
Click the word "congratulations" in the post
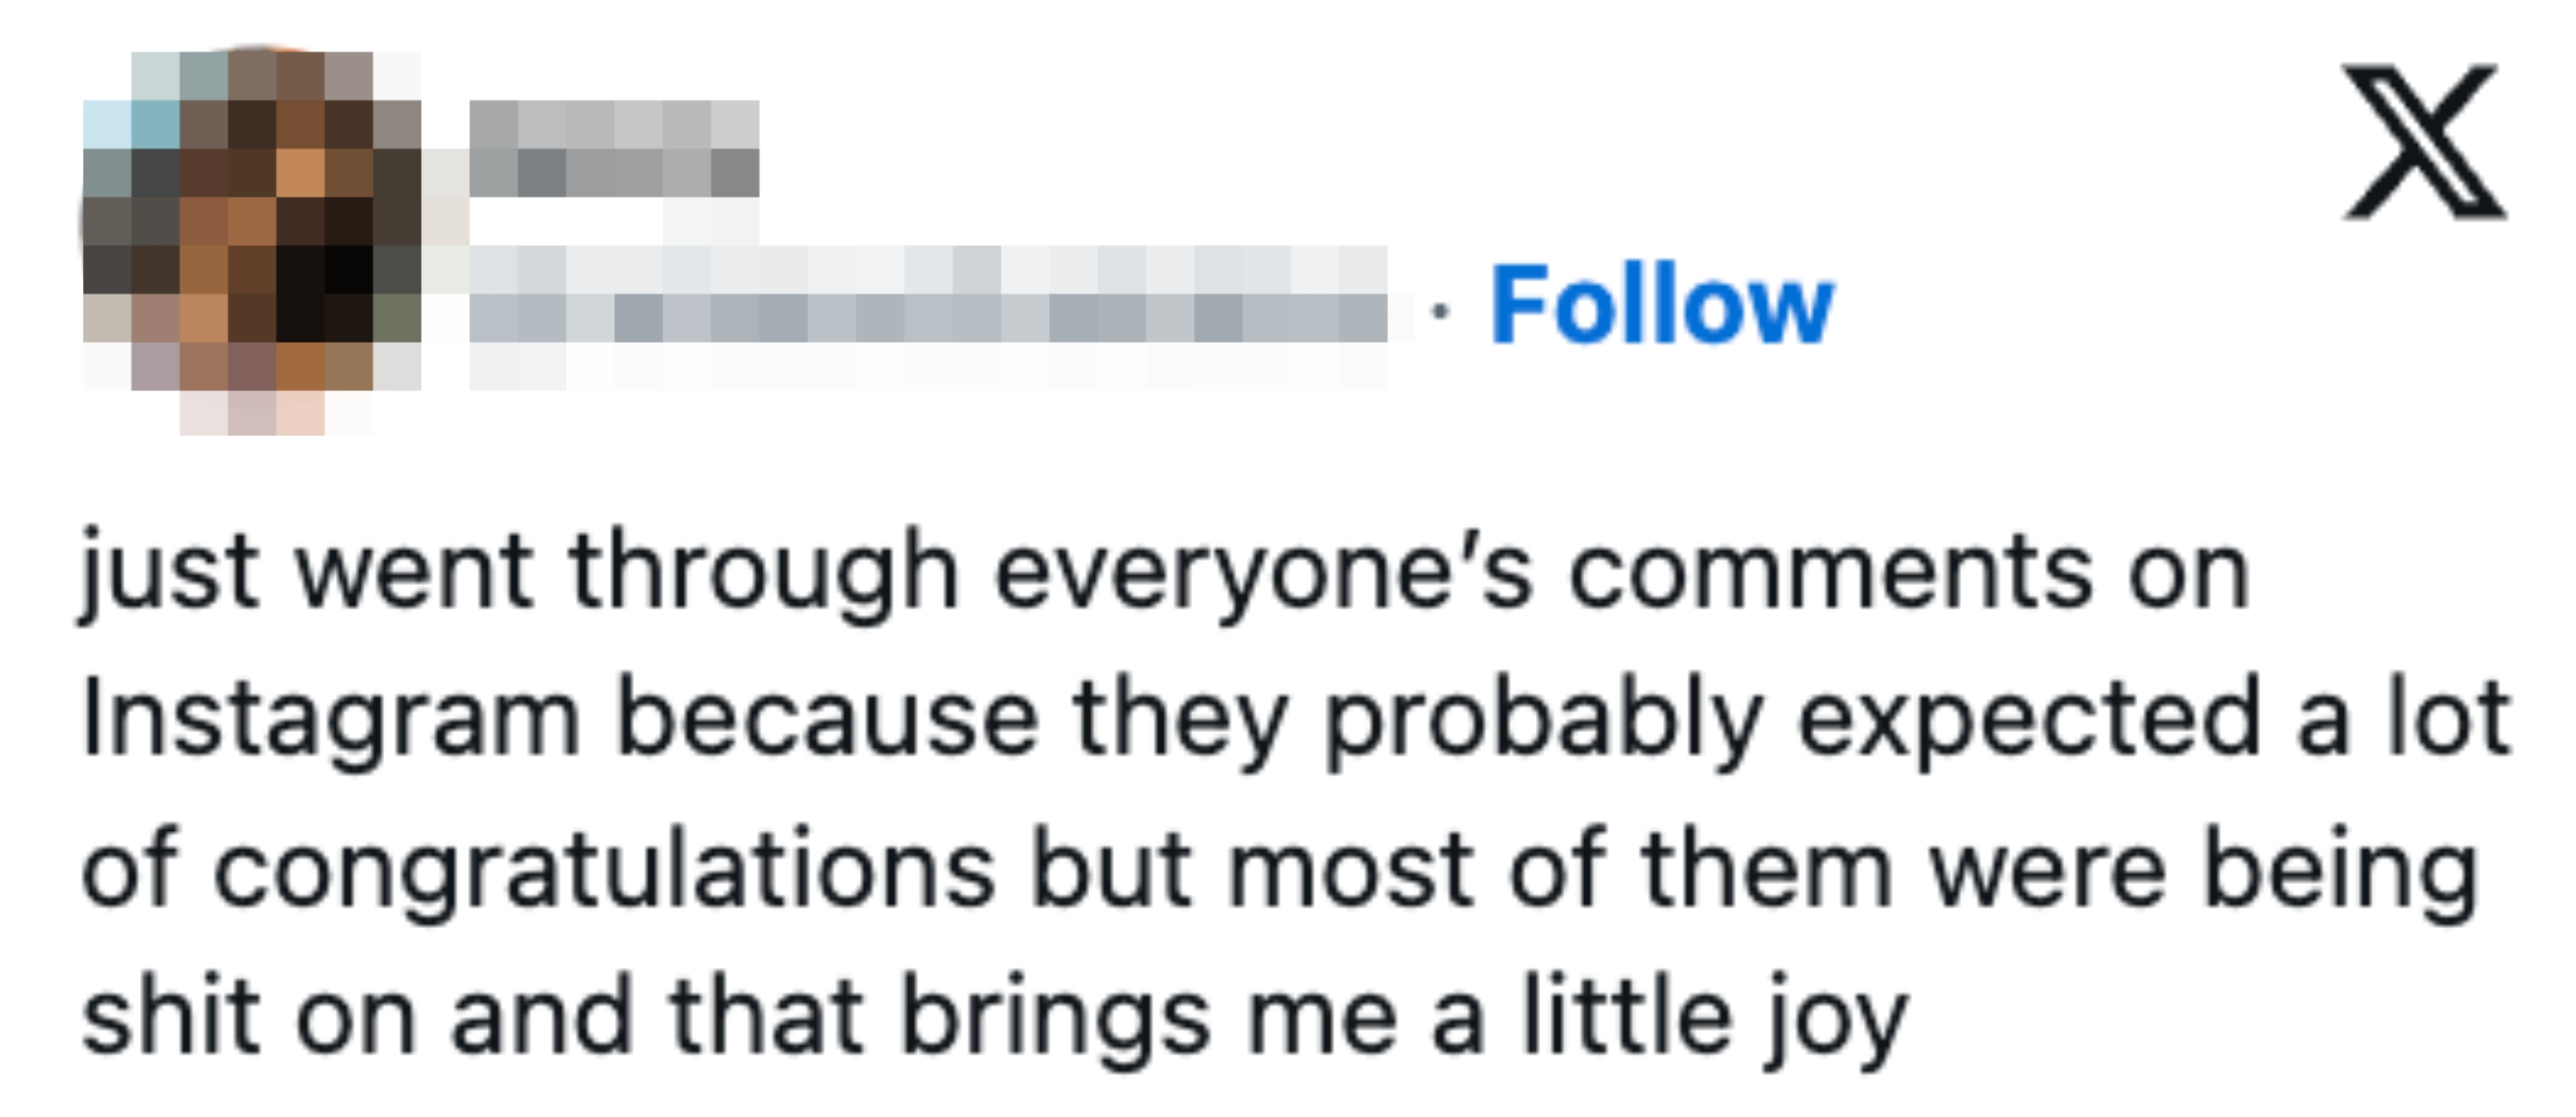(604, 868)
